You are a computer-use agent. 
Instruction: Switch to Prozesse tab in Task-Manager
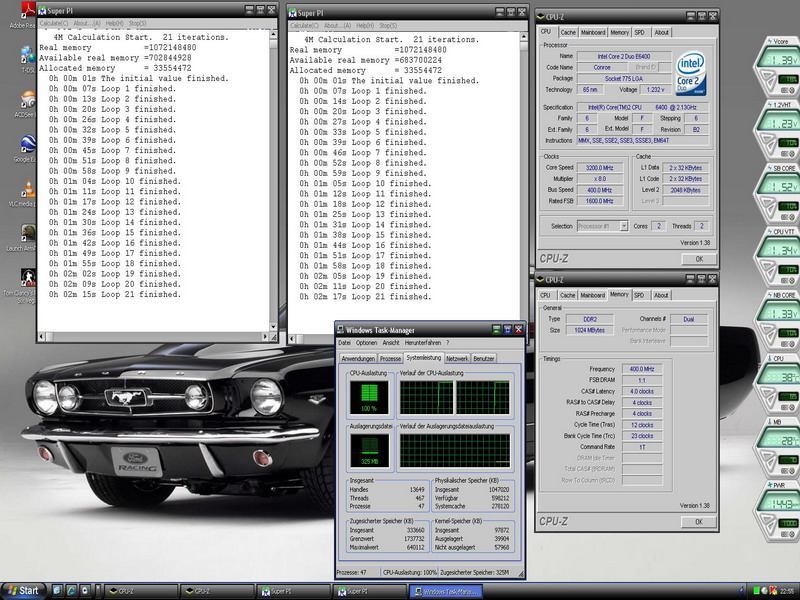pos(390,359)
